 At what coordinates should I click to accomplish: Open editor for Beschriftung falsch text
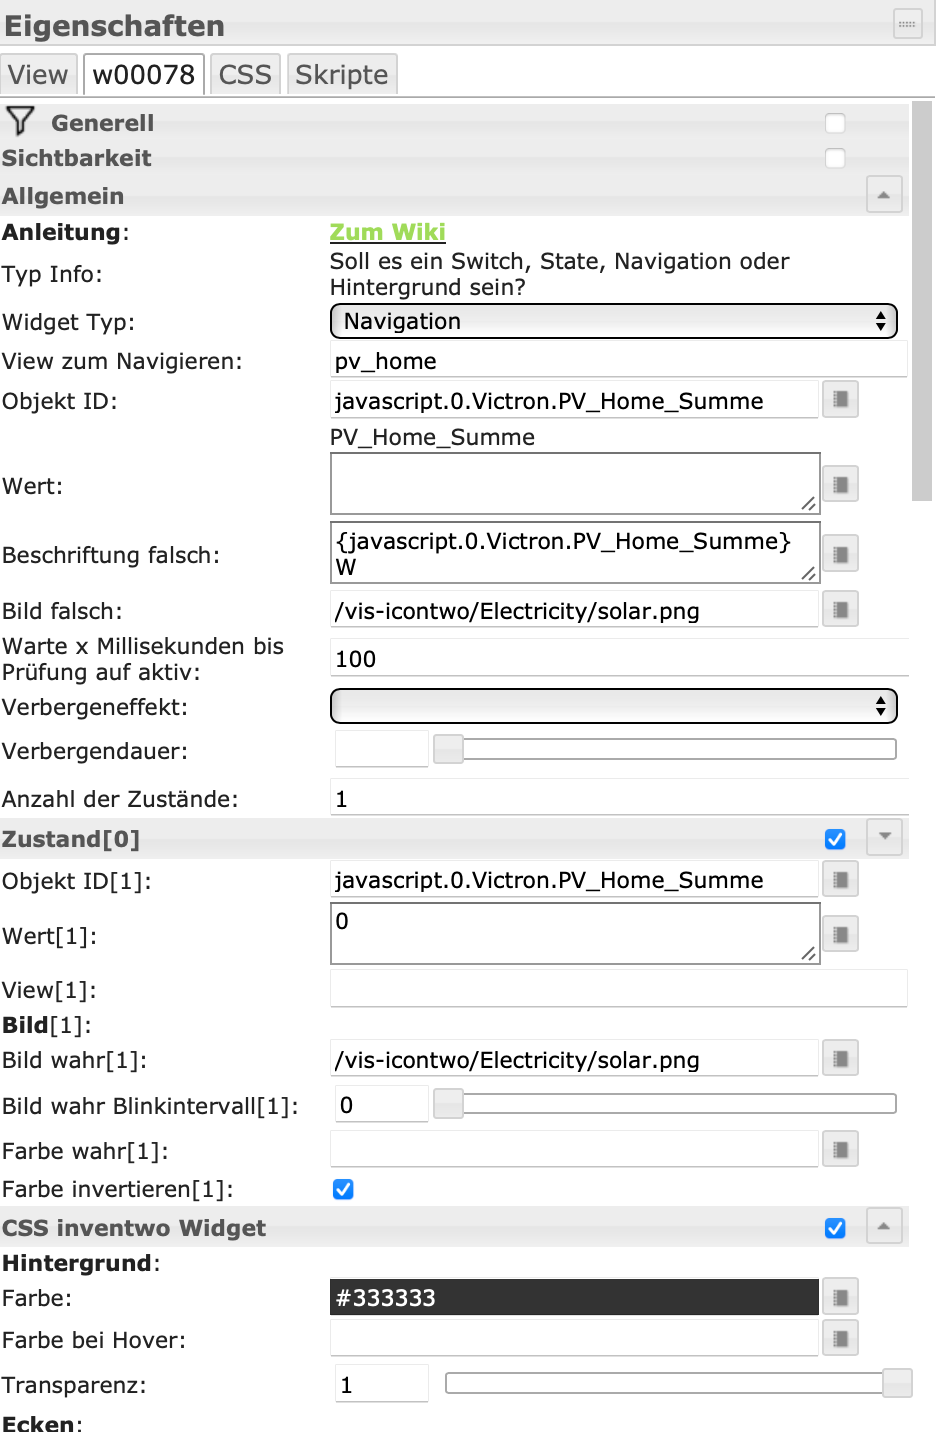[x=840, y=553]
